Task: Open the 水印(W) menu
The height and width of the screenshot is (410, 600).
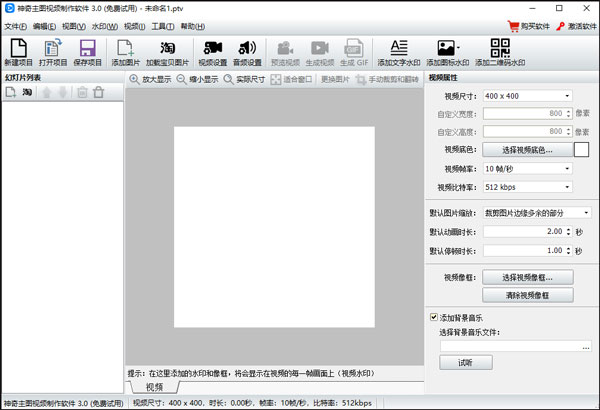Action: coord(104,26)
